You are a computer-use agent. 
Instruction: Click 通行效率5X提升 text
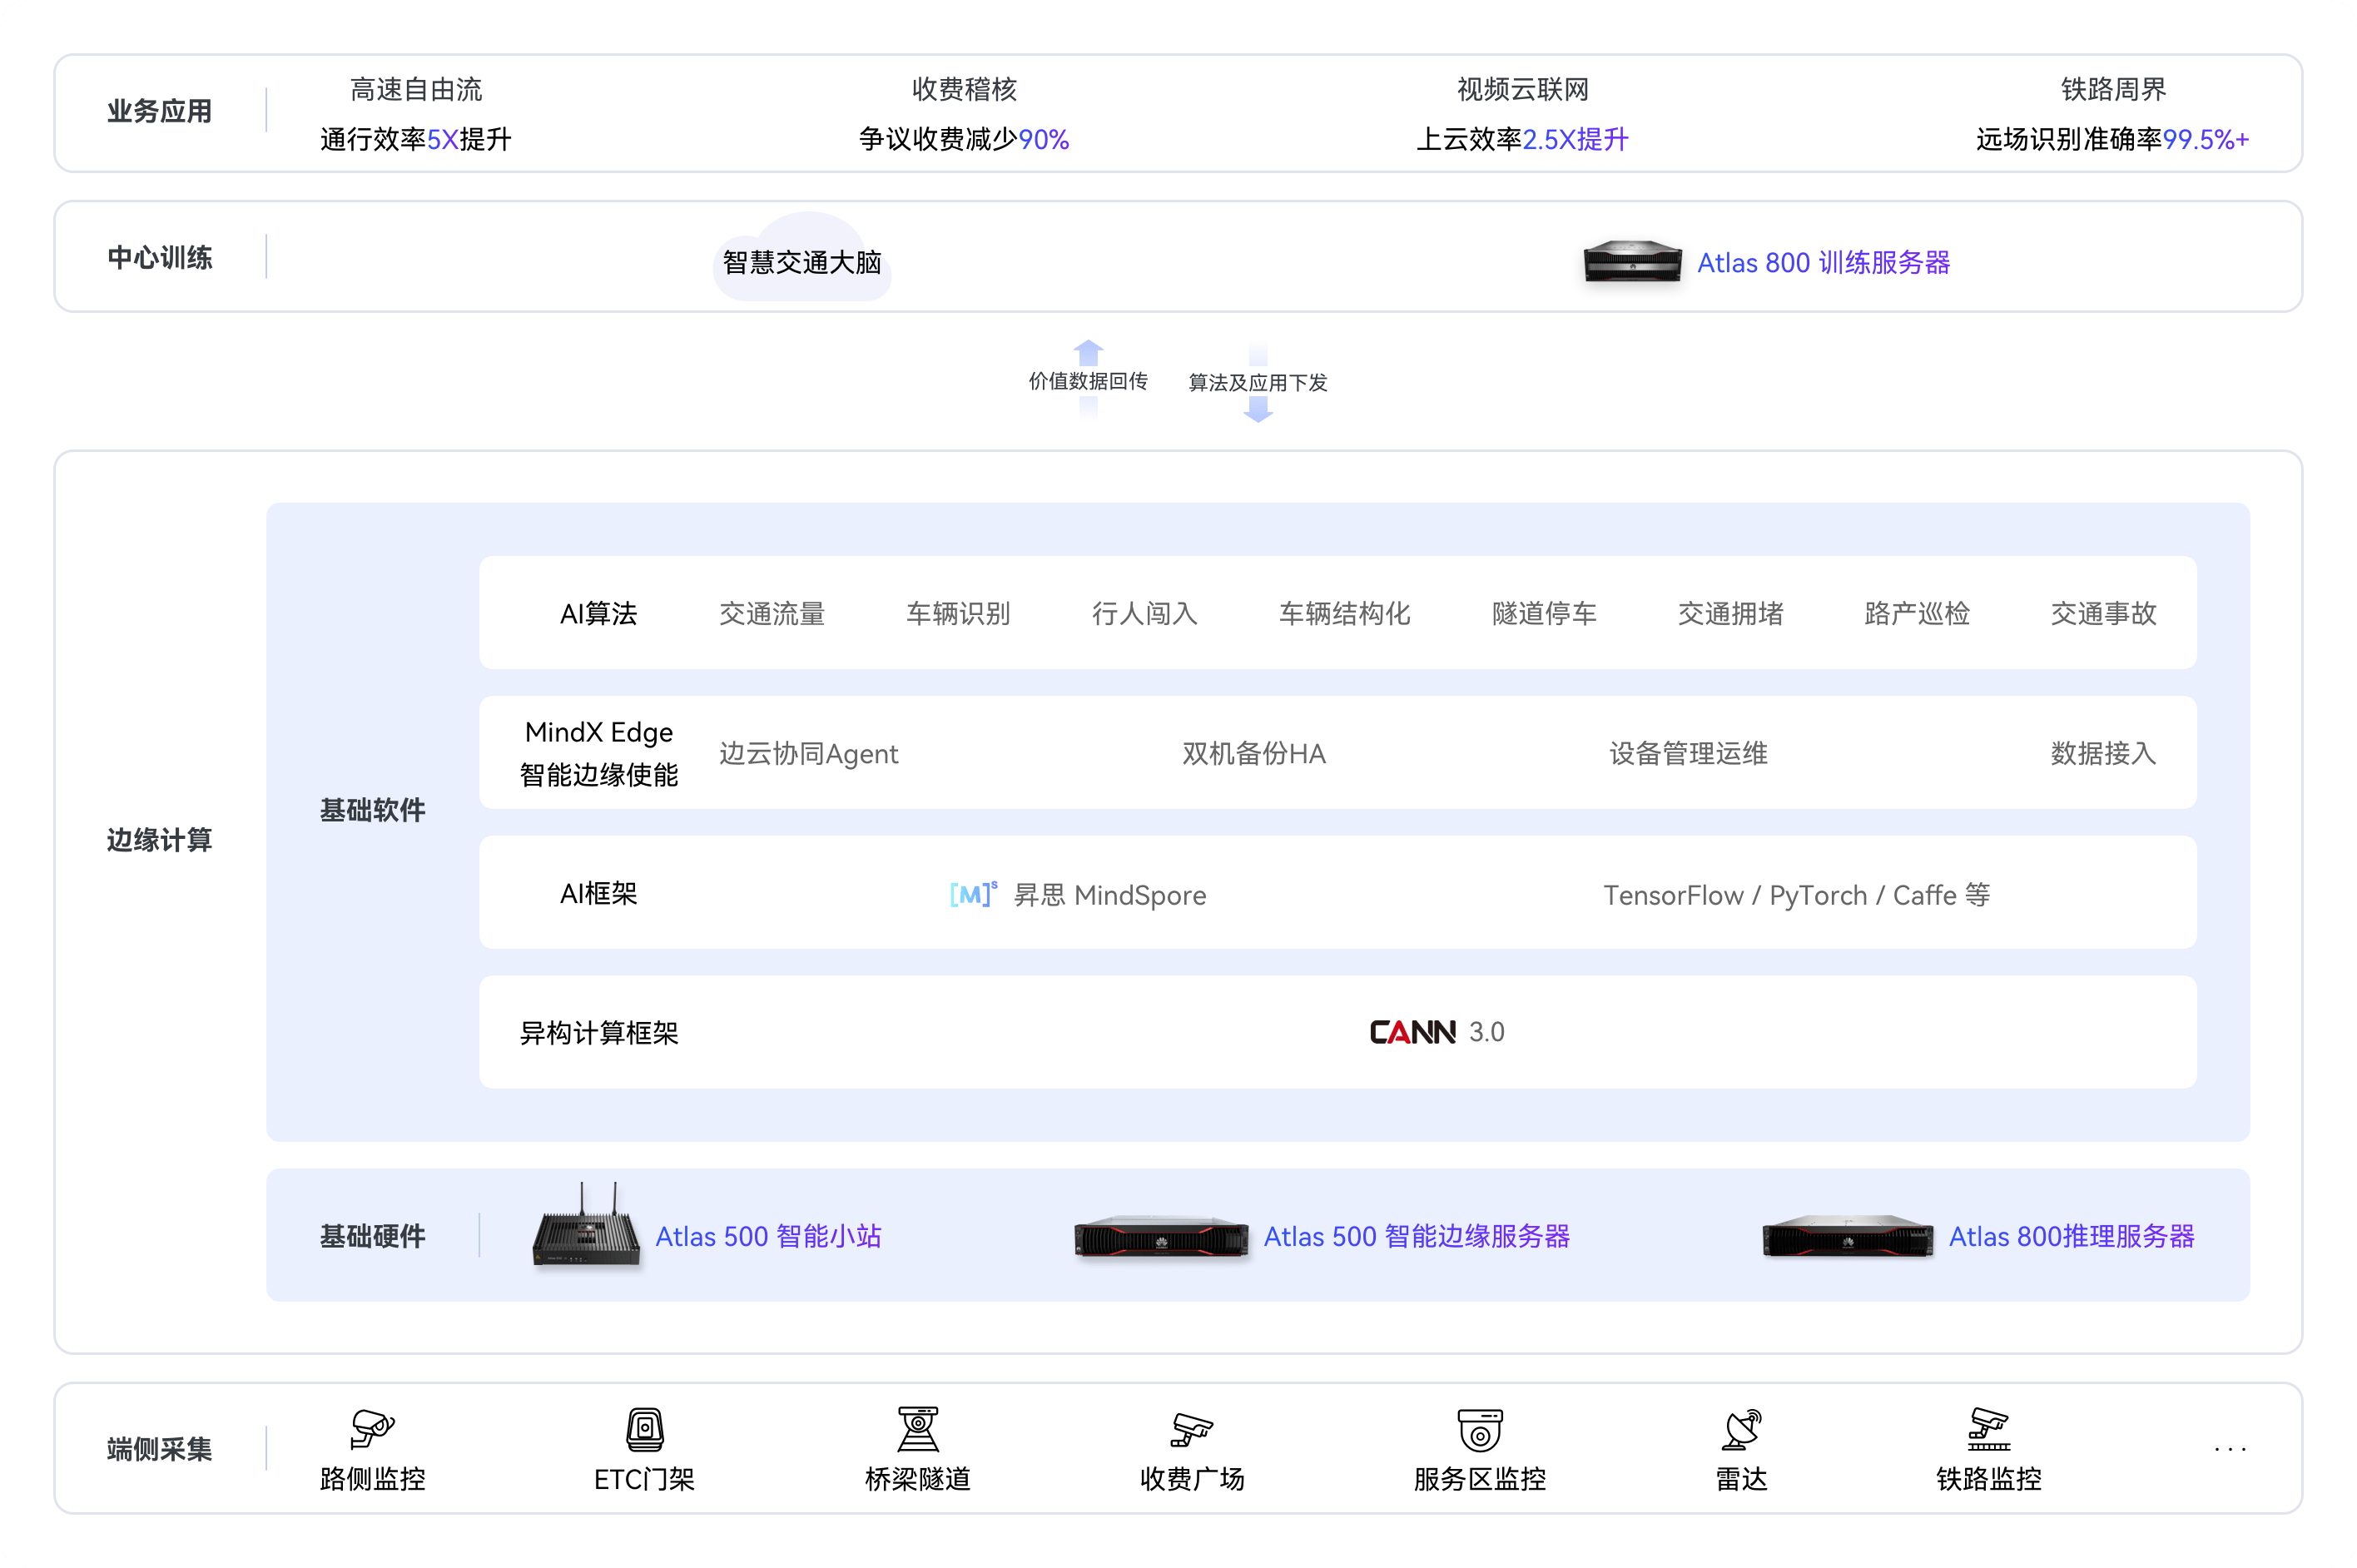pos(416,139)
